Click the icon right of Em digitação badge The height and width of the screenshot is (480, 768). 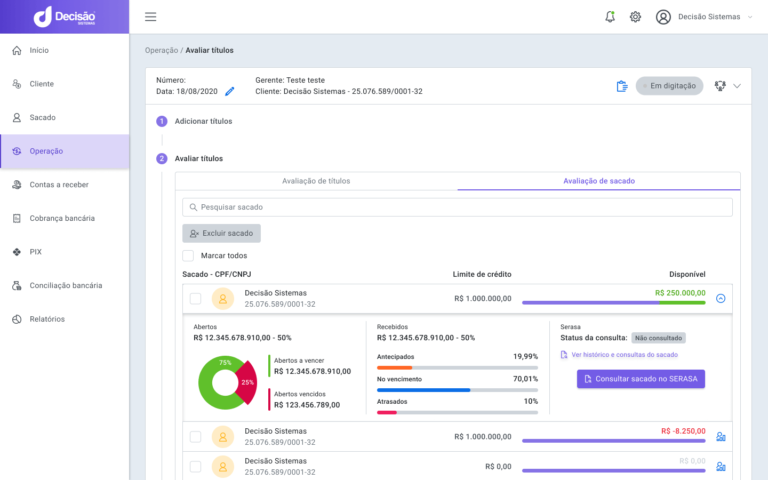click(x=719, y=86)
